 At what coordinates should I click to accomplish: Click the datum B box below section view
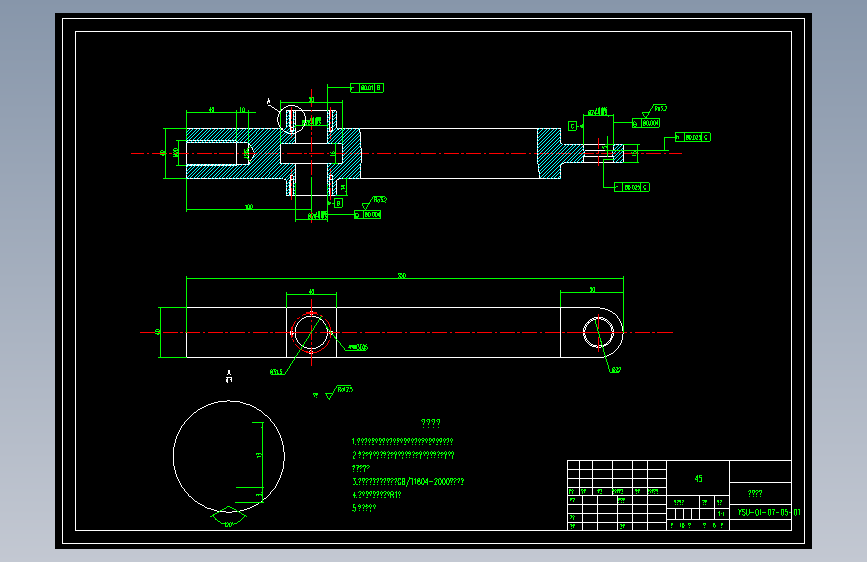[338, 204]
